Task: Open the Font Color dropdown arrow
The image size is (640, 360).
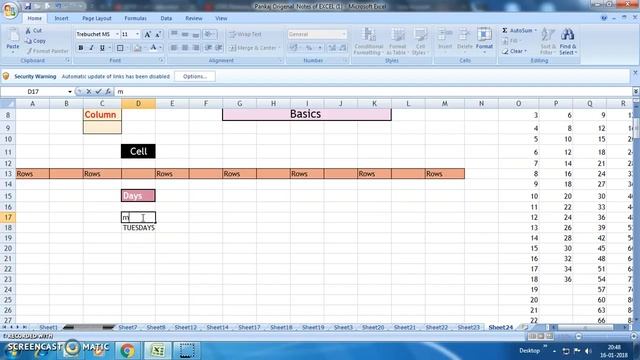Action: [x=161, y=48]
